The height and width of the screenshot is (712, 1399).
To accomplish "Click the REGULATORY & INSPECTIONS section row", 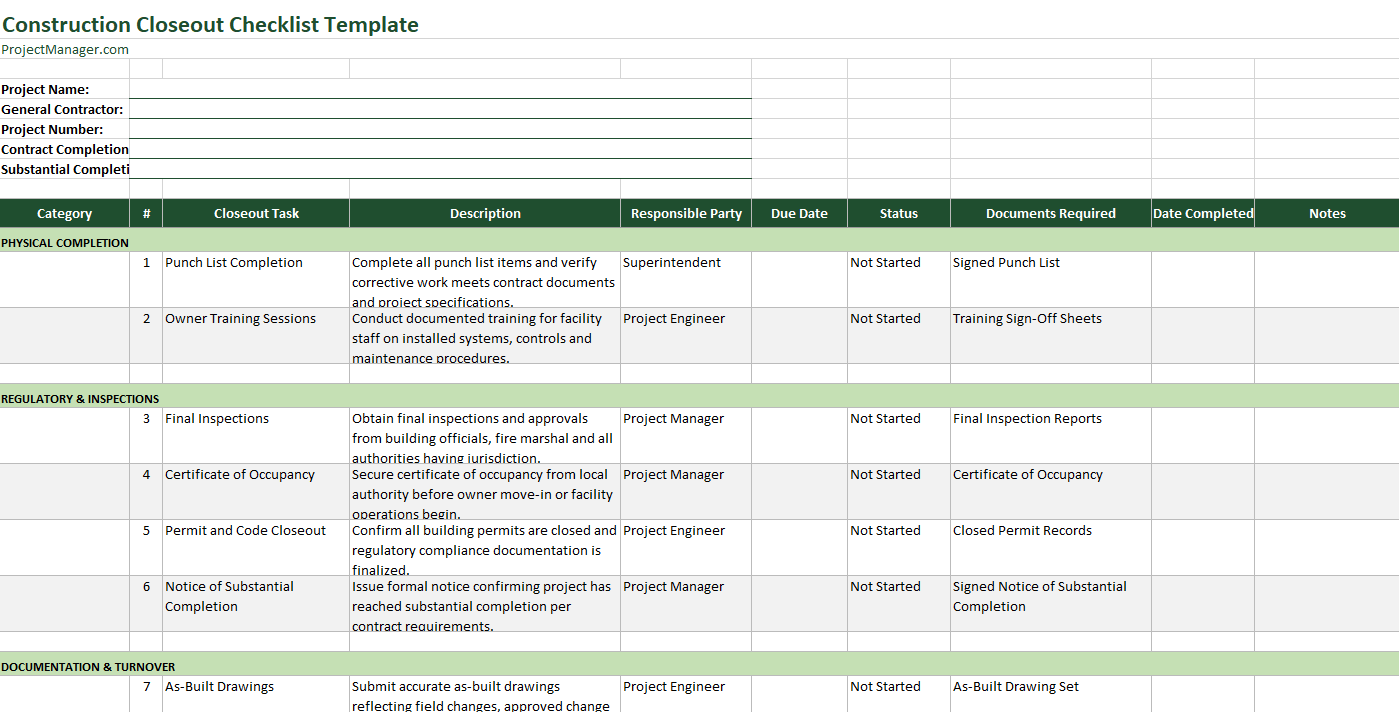I will pos(699,398).
